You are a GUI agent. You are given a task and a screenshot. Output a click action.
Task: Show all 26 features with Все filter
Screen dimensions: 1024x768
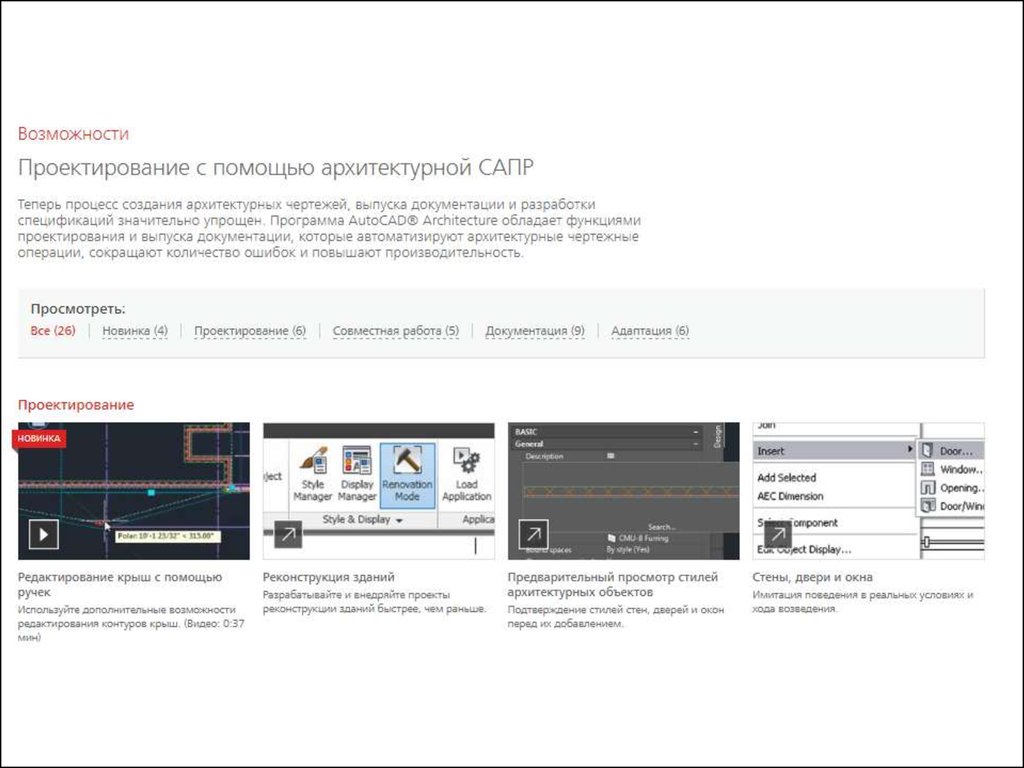pyautogui.click(x=53, y=330)
